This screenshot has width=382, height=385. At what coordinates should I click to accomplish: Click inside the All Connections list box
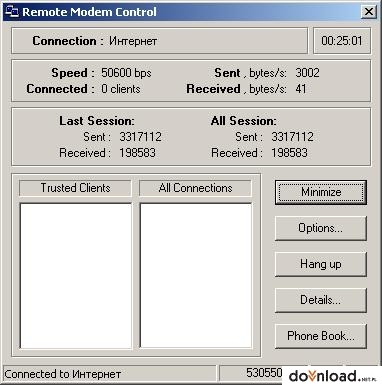196,276
